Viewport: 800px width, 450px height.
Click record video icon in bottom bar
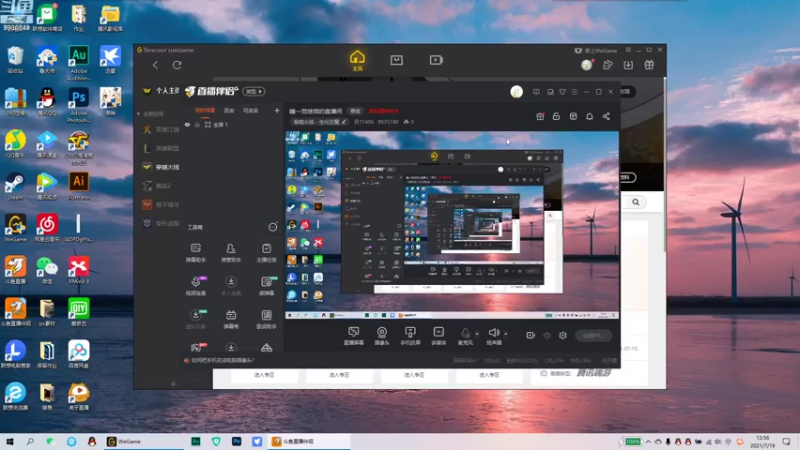(531, 335)
